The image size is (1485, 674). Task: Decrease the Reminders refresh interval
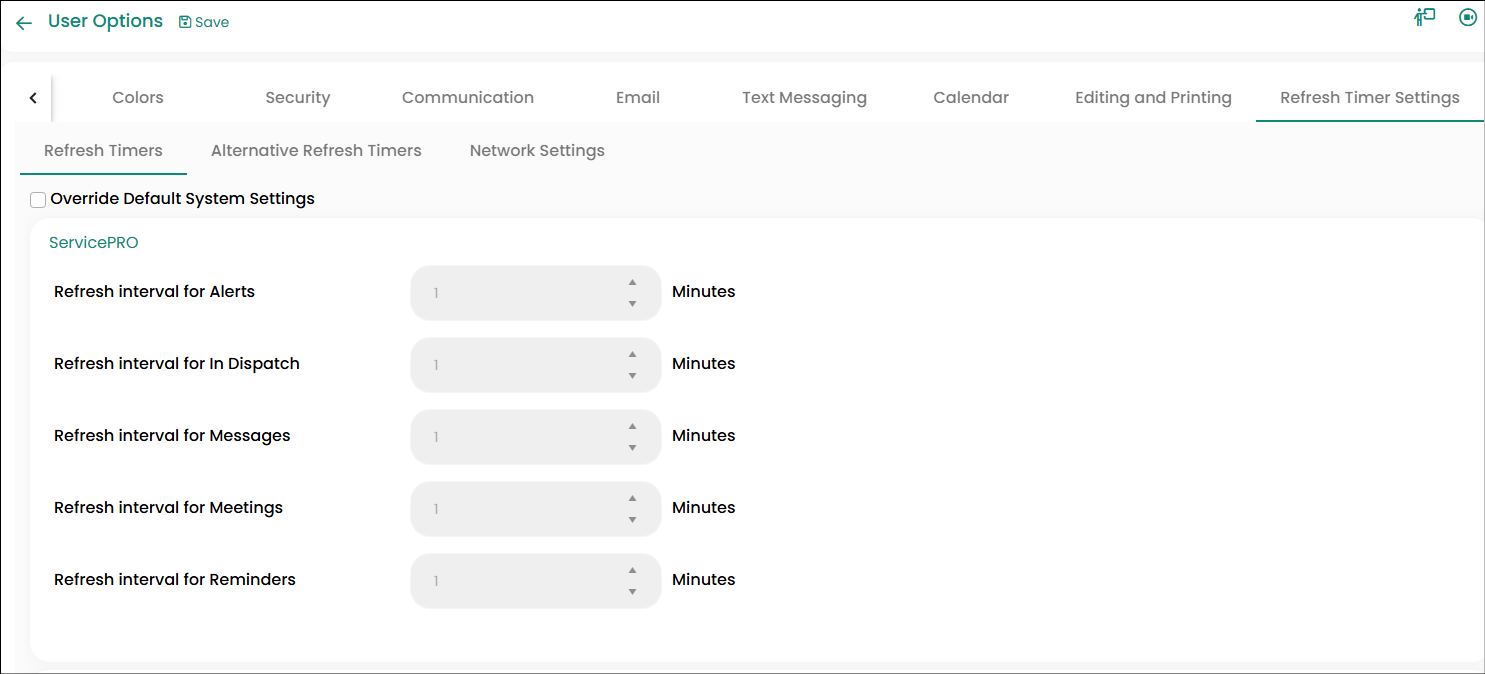(632, 592)
